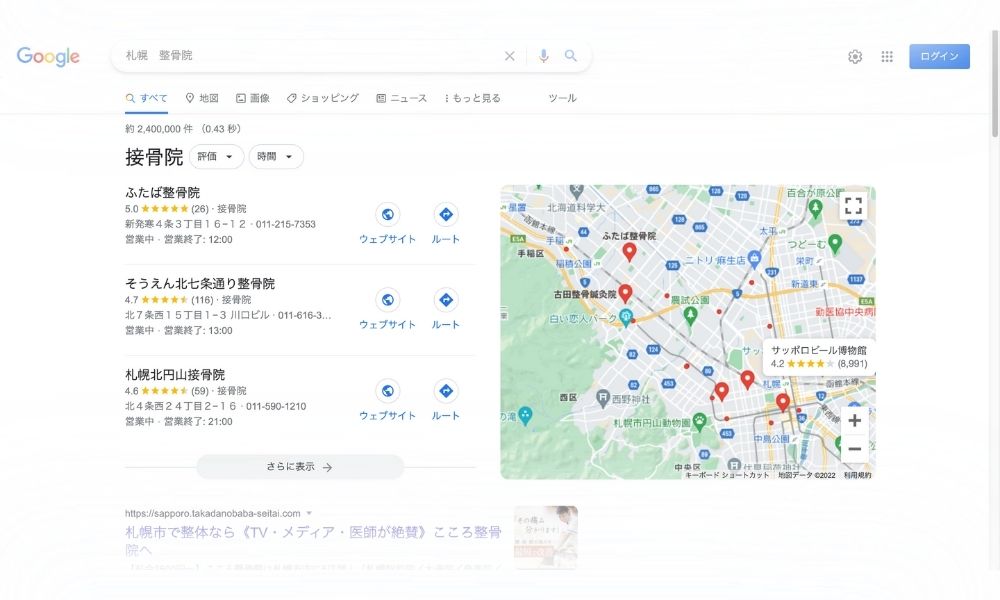This screenshot has height=600, width=1000.
Task: Click the こころ整骨院 result thumbnail image
Action: point(546,537)
